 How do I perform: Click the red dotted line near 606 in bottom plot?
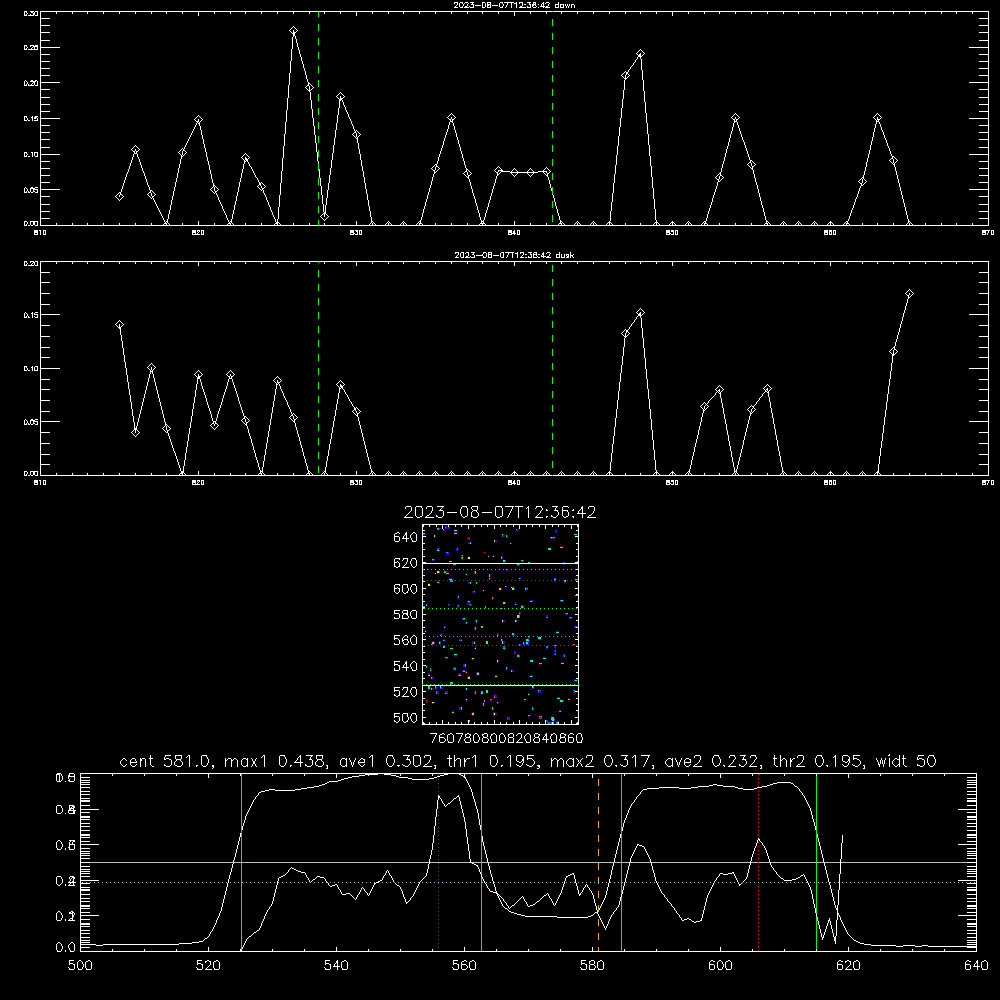758,862
